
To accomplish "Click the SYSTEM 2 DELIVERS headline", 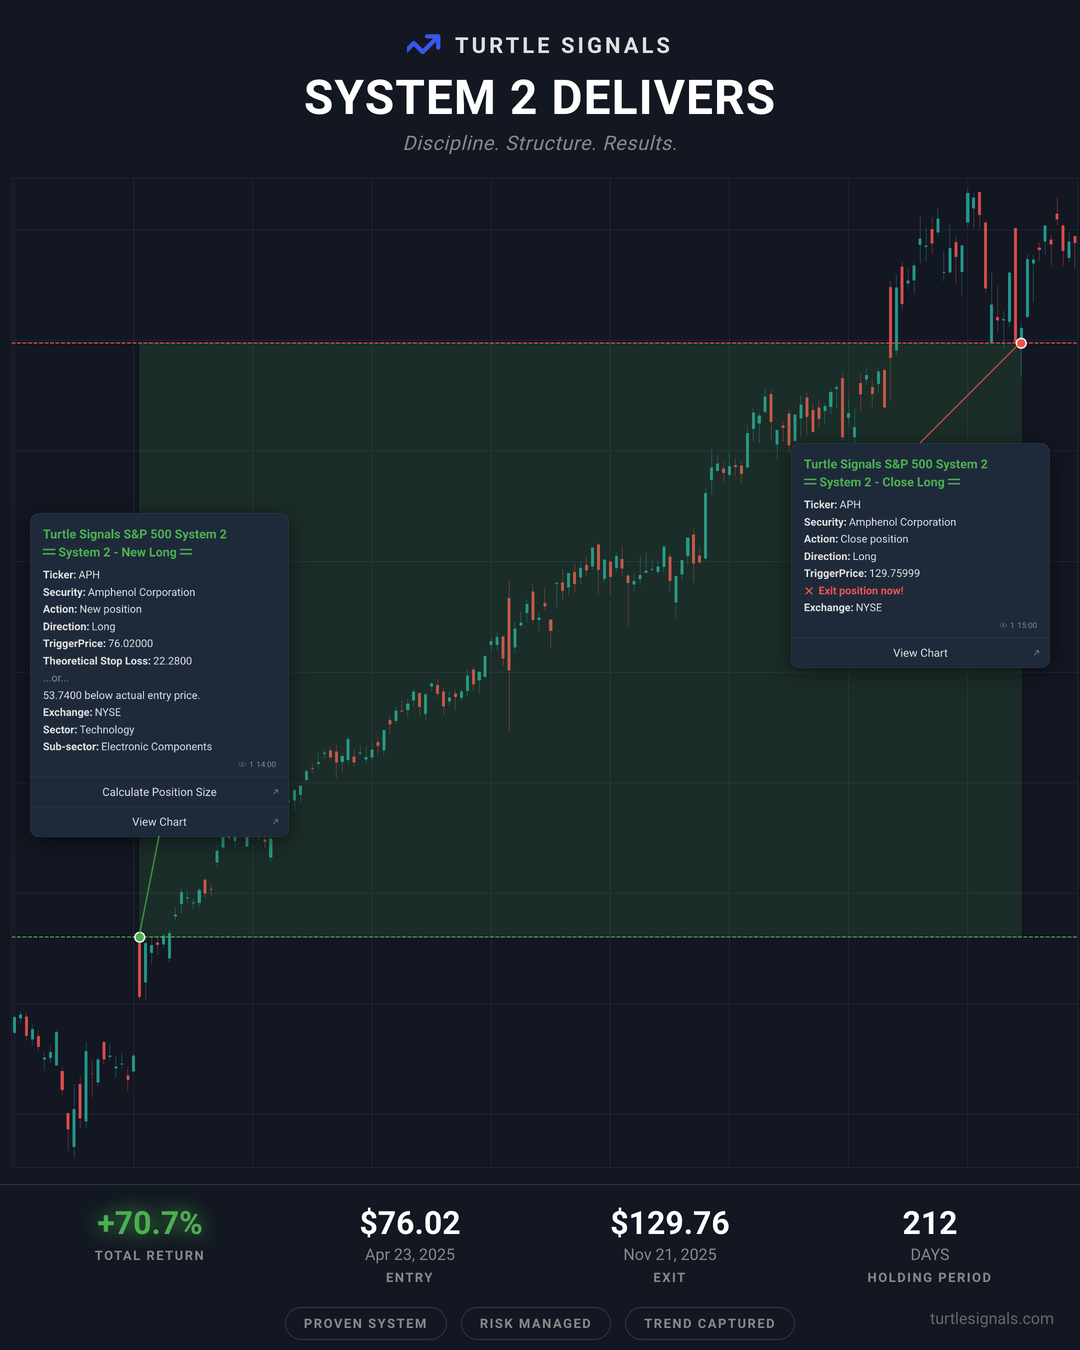I will [x=540, y=98].
